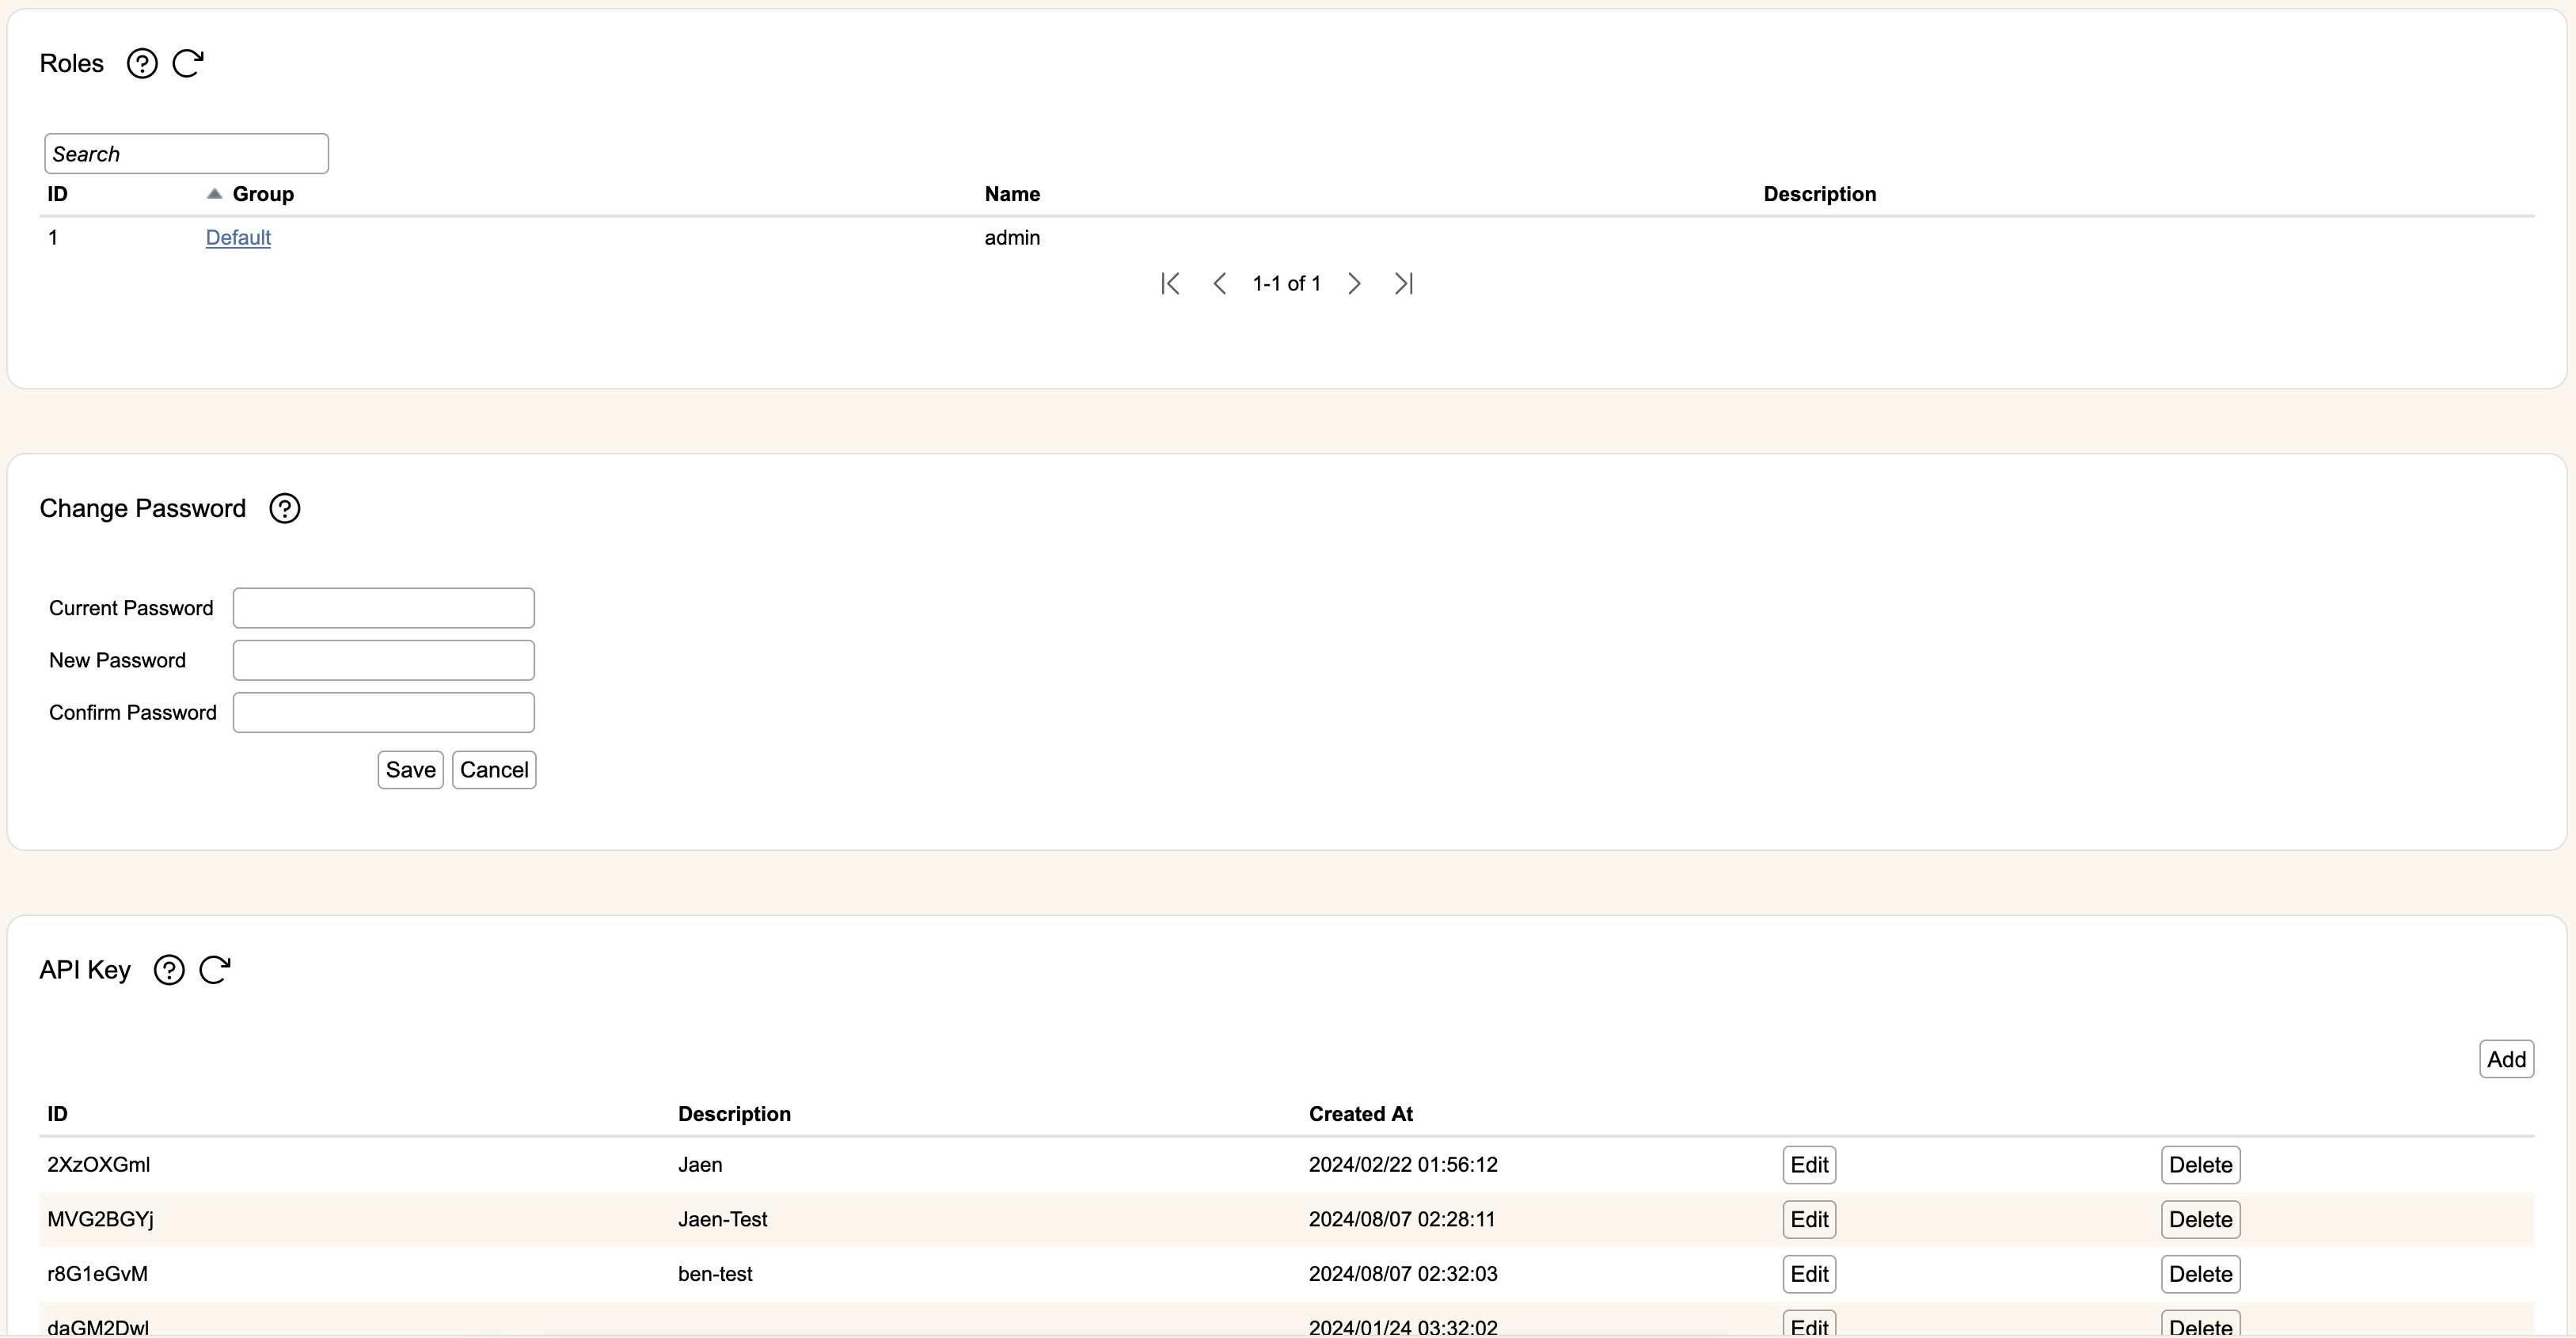Screen dimensions: 2576x1338
Task: Go to first page of roles
Action: [1171, 284]
